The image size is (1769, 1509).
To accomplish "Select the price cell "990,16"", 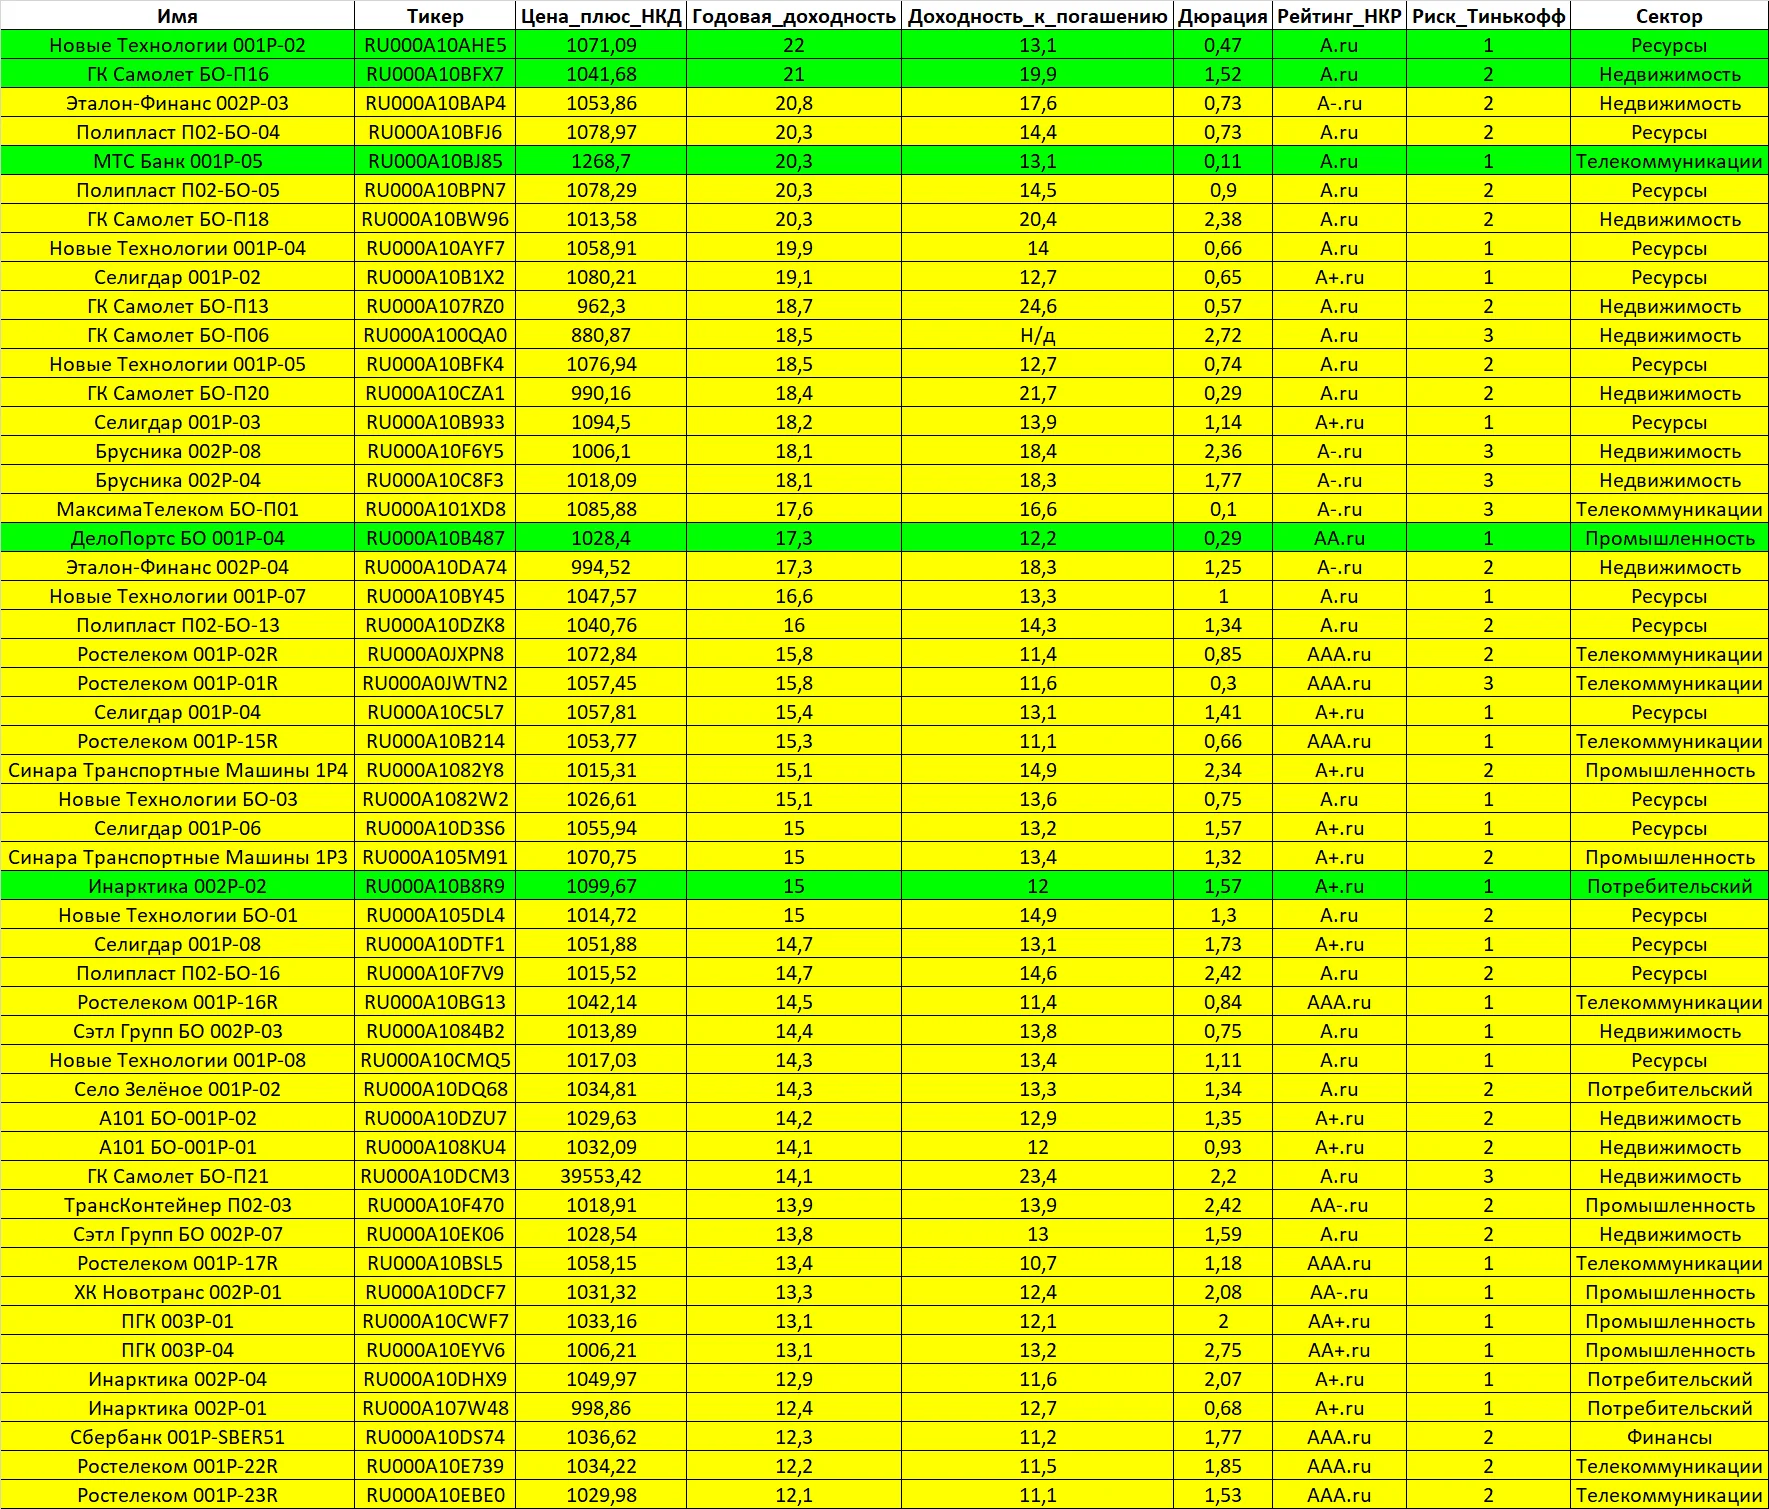I will 602,393.
